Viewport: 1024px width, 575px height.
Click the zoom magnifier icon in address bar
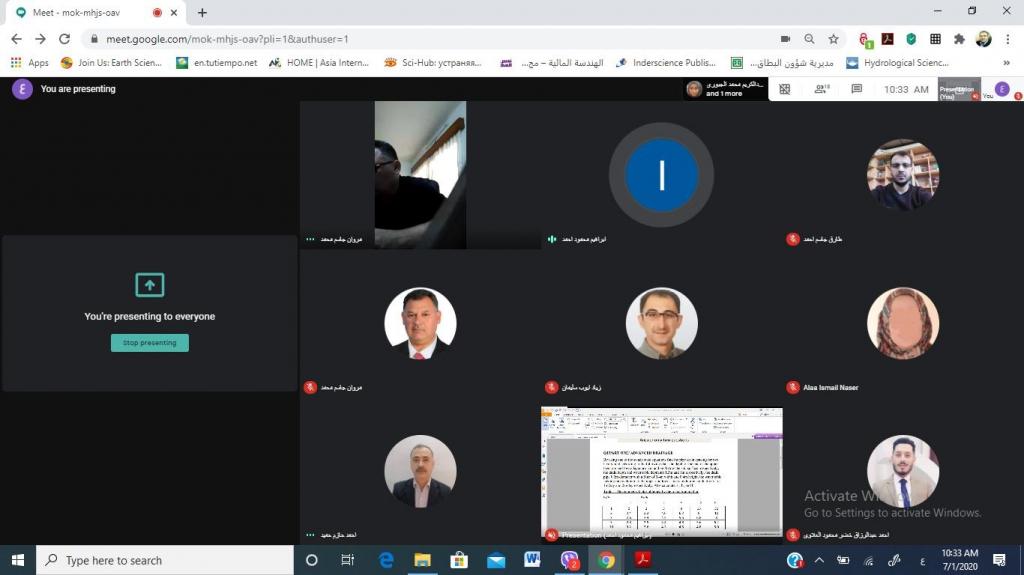(x=809, y=39)
